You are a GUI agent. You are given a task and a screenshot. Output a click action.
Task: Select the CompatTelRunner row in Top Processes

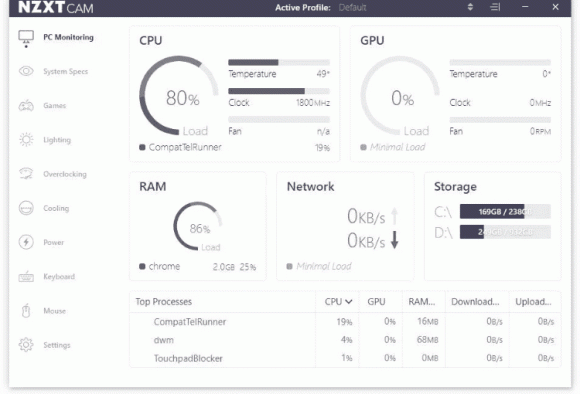point(345,322)
